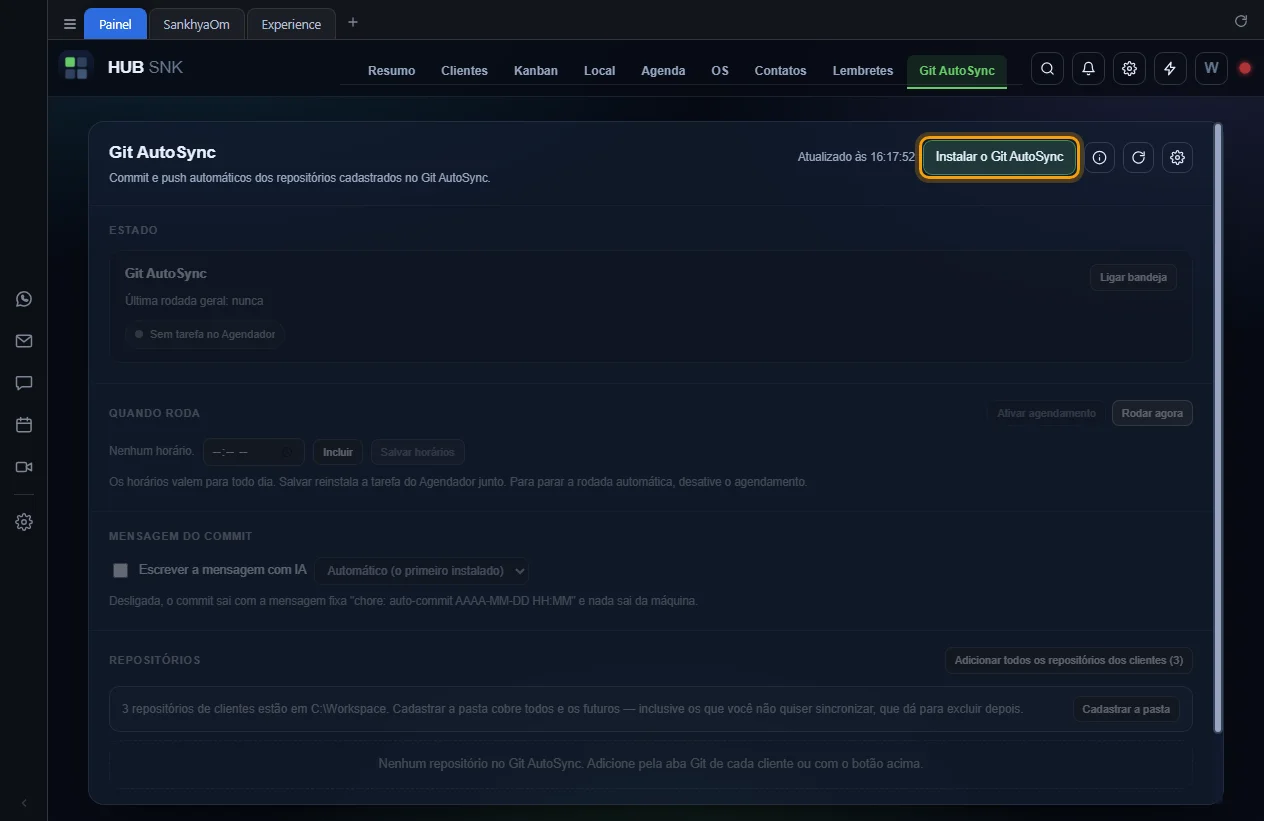1264x821 pixels.
Task: Click the HUB SNK logo icon
Action: (76, 68)
